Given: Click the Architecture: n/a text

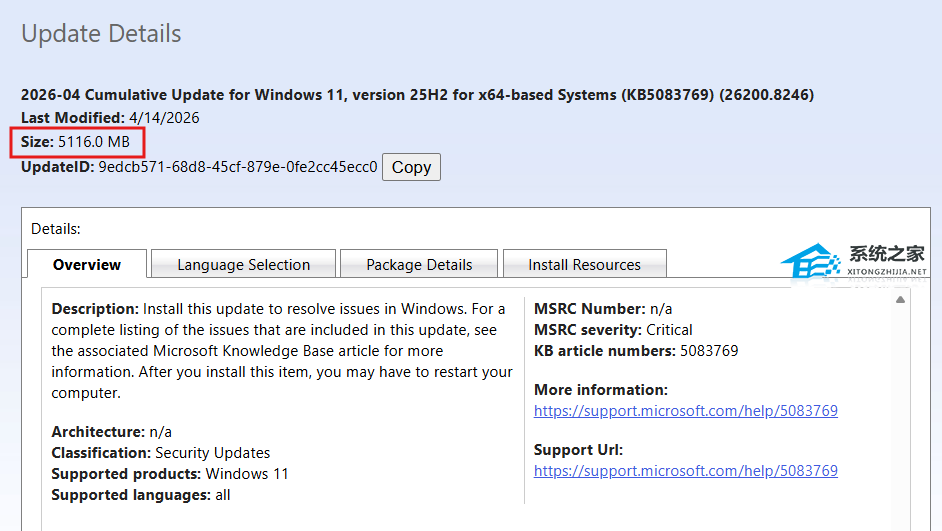Looking at the screenshot, I should [x=111, y=432].
